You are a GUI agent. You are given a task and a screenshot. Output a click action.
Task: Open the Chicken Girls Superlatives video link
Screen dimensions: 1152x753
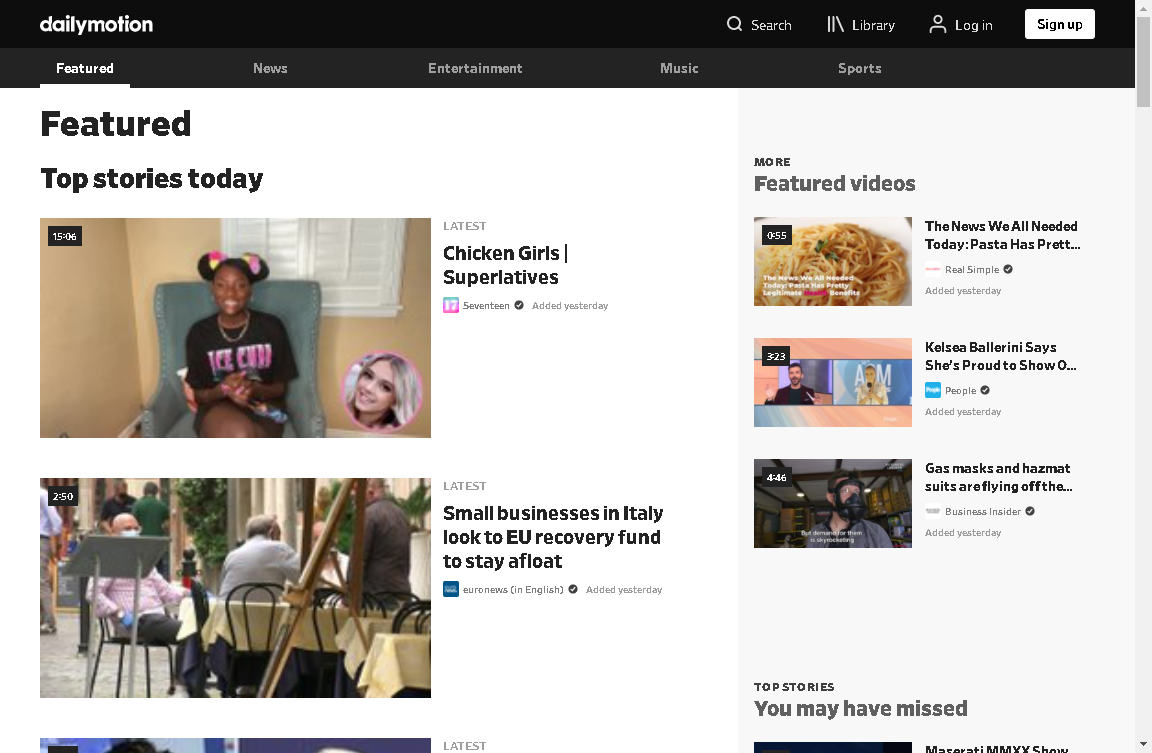click(x=505, y=265)
